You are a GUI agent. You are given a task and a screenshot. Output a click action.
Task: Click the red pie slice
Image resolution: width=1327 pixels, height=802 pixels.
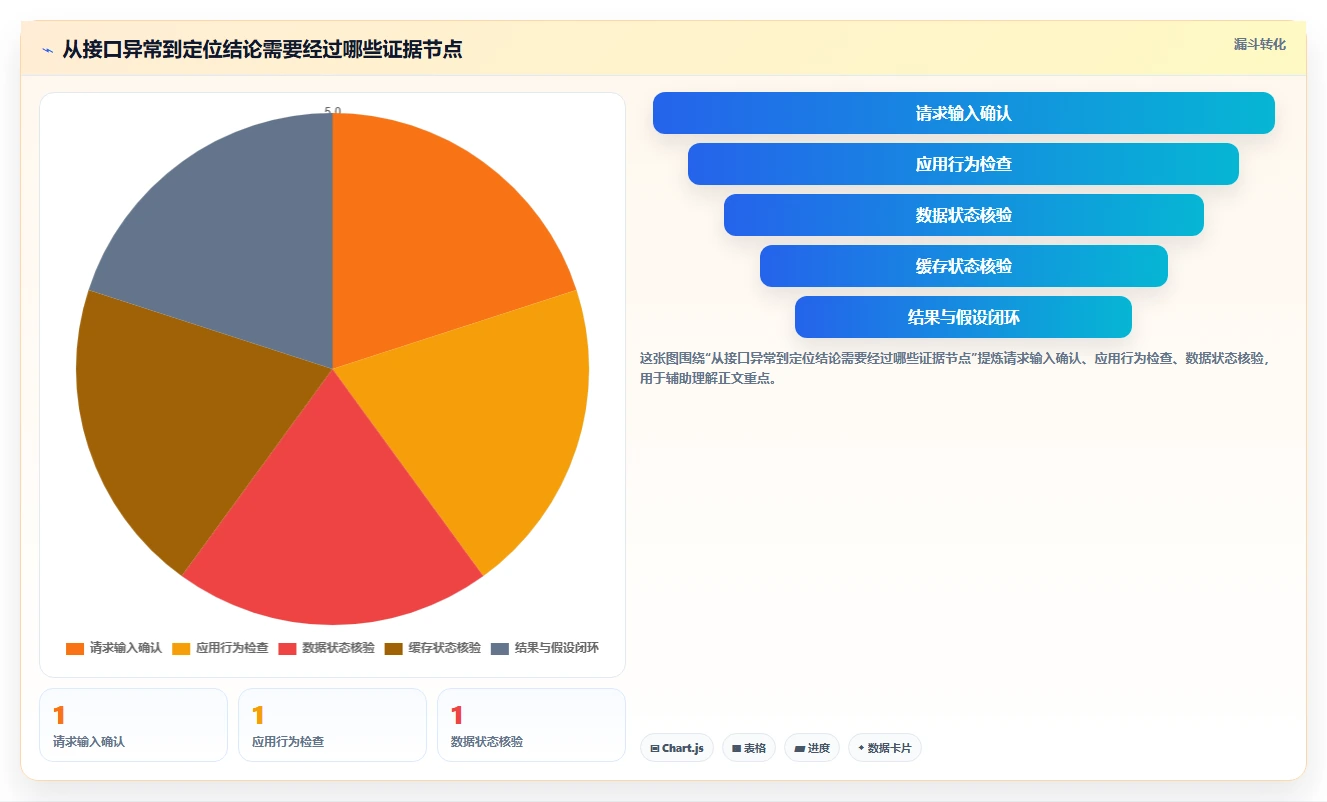coord(332,520)
